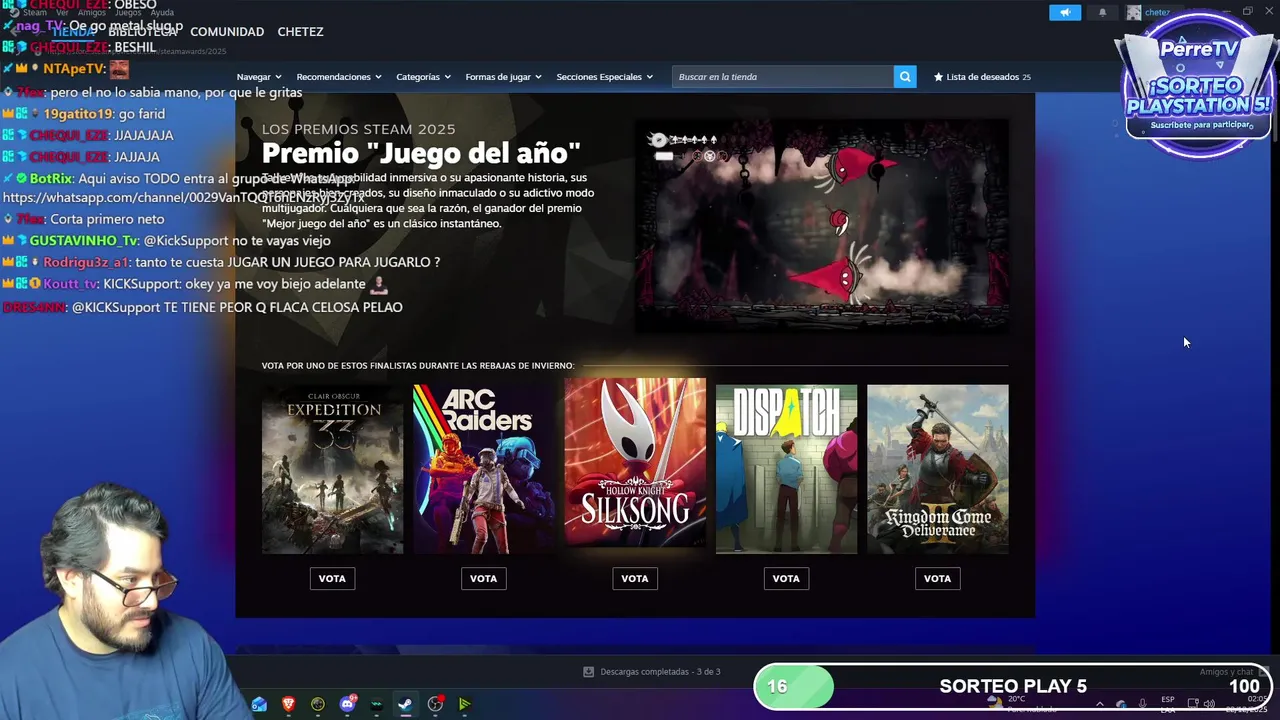Screen dimensions: 1280x720
Task: Open Brave browser from taskbar
Action: (x=289, y=704)
